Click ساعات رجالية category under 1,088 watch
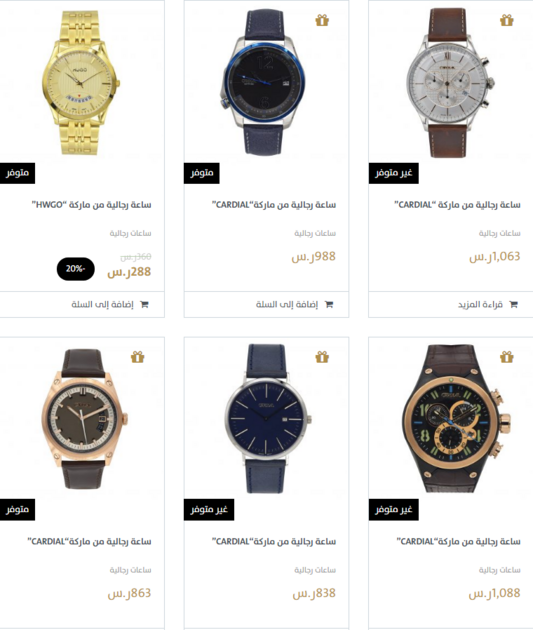Image resolution: width=533 pixels, height=630 pixels. click(499, 570)
